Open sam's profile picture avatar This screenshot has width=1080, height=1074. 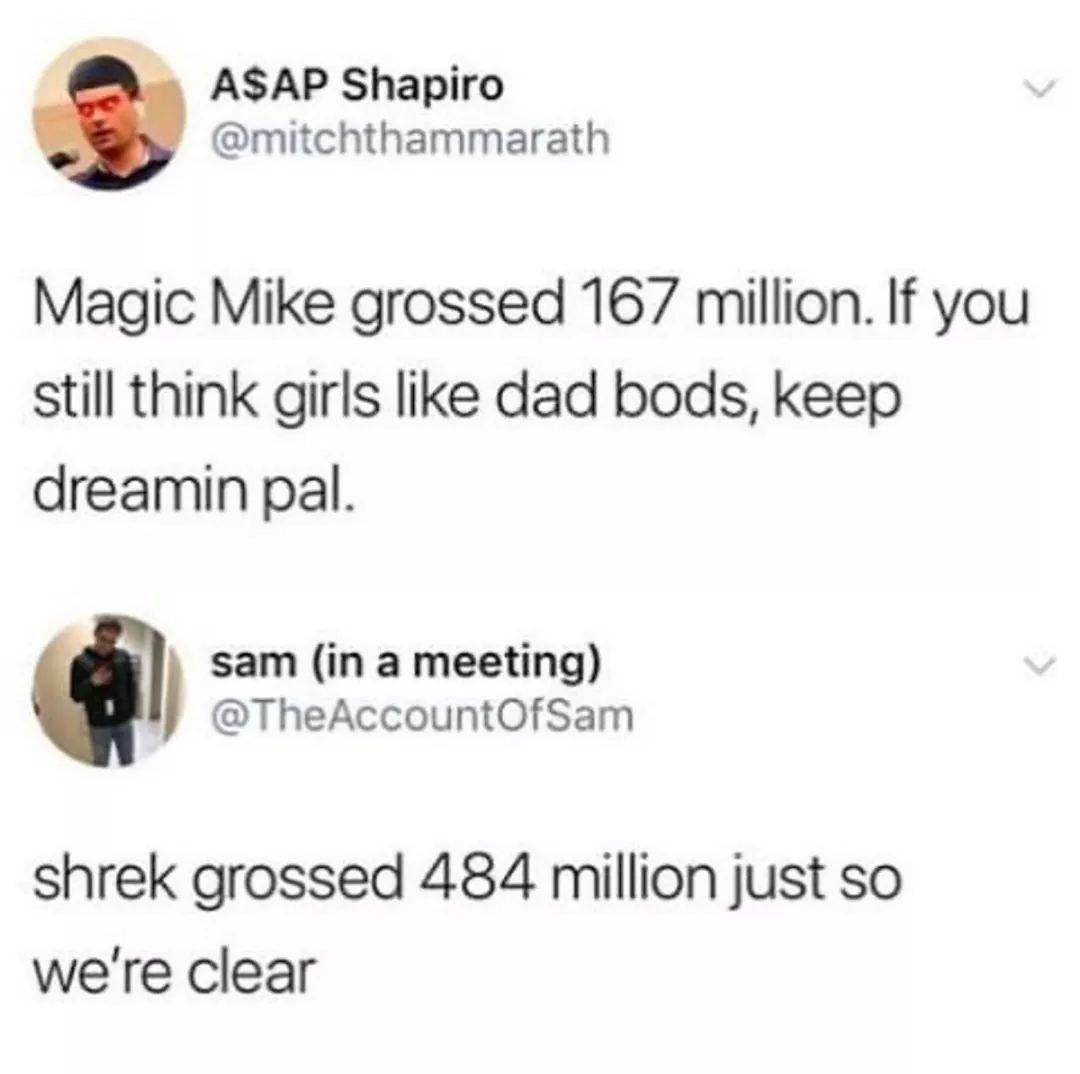[x=110, y=691]
